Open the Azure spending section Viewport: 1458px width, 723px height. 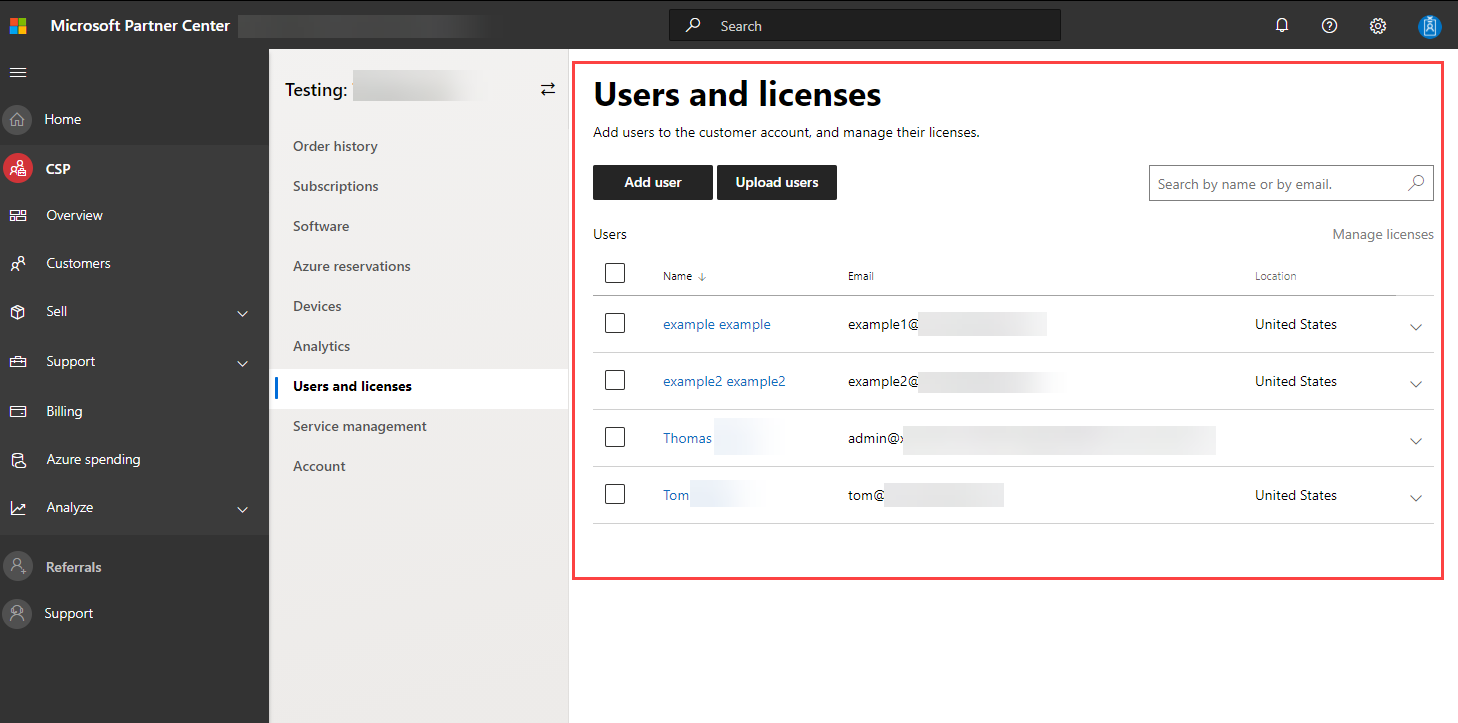click(93, 459)
